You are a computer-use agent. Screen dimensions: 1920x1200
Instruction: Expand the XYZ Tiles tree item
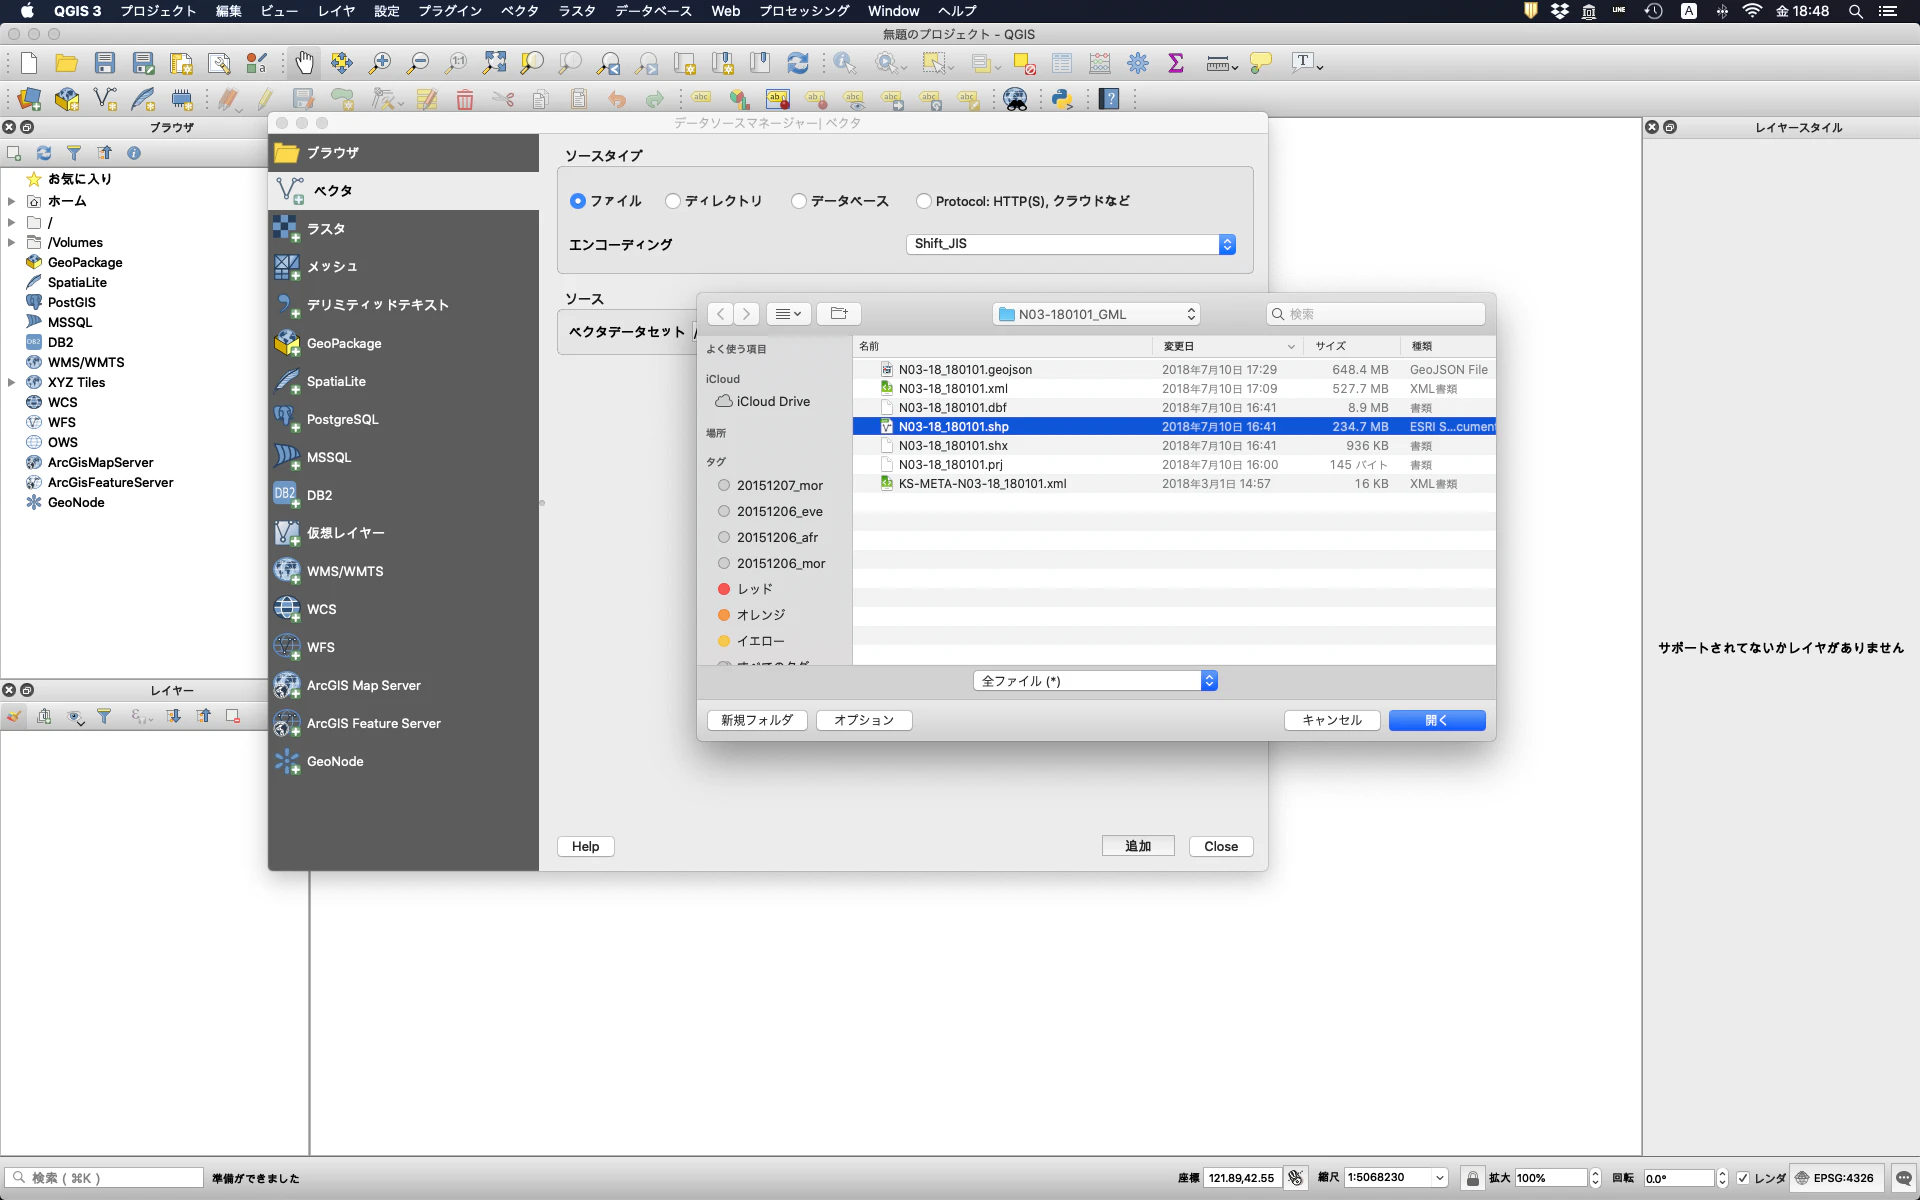click(x=11, y=382)
